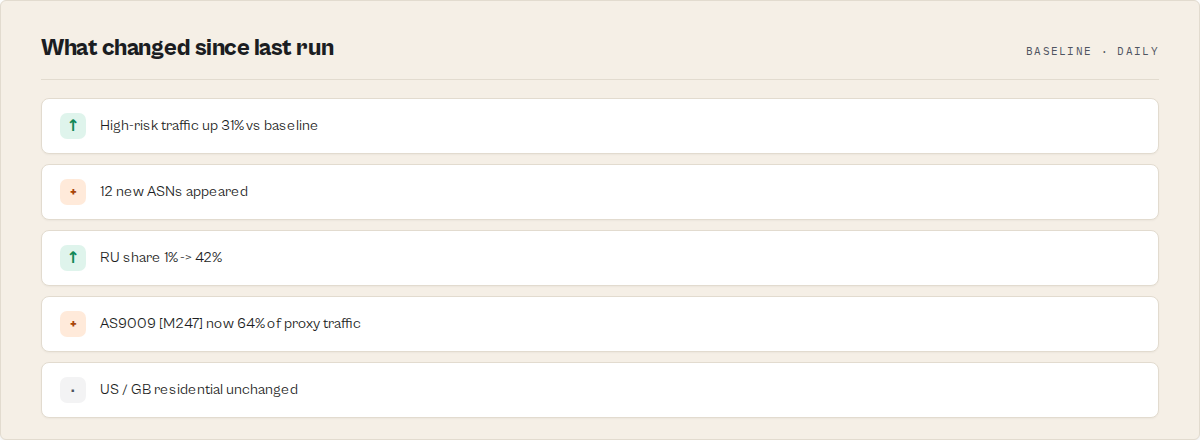The height and width of the screenshot is (440, 1200).
Task: Click the 42% value in the RU share row
Action: [209, 258]
